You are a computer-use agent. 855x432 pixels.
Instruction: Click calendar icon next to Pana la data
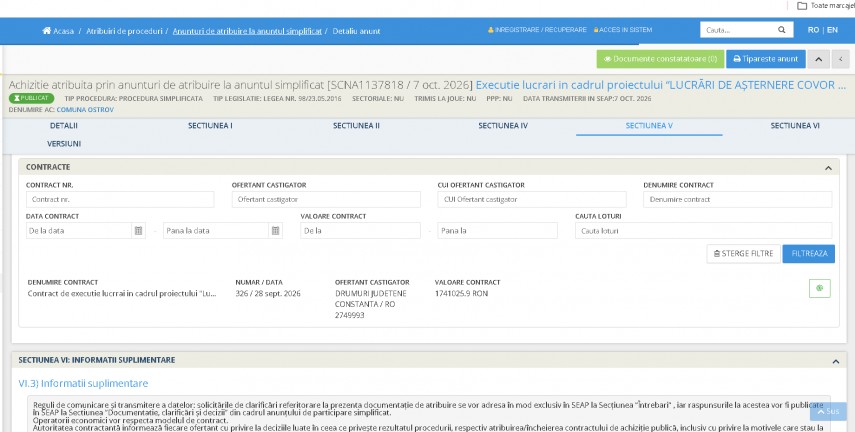276,231
